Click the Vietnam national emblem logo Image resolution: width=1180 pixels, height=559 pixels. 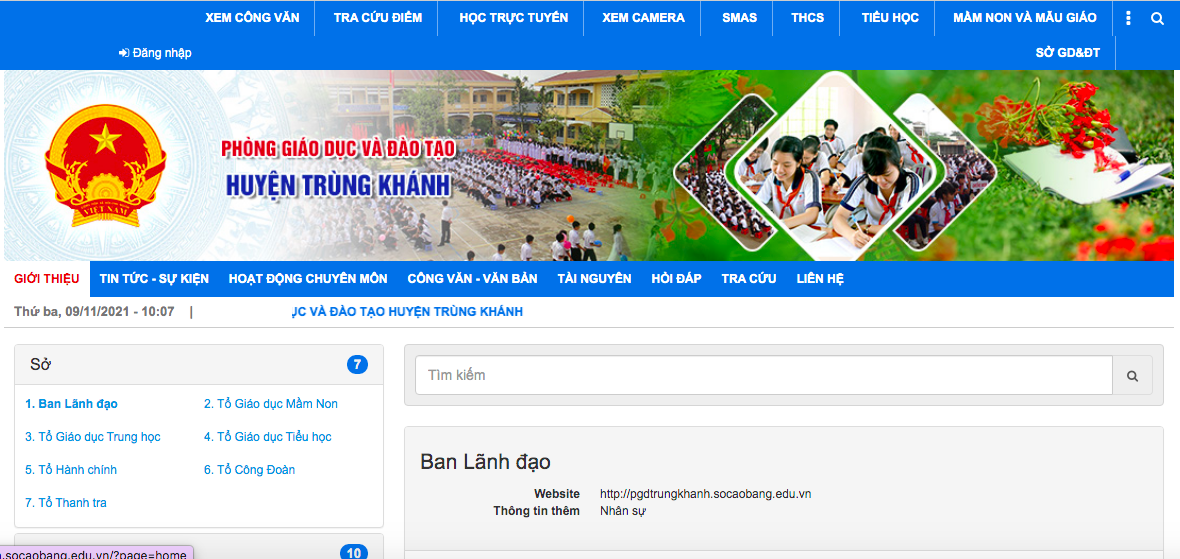[x=105, y=165]
